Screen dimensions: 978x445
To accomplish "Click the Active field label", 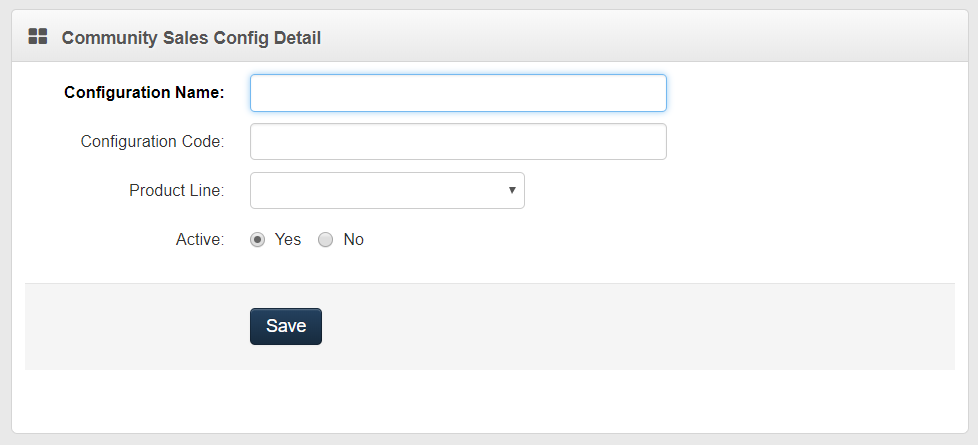I will click(x=200, y=240).
